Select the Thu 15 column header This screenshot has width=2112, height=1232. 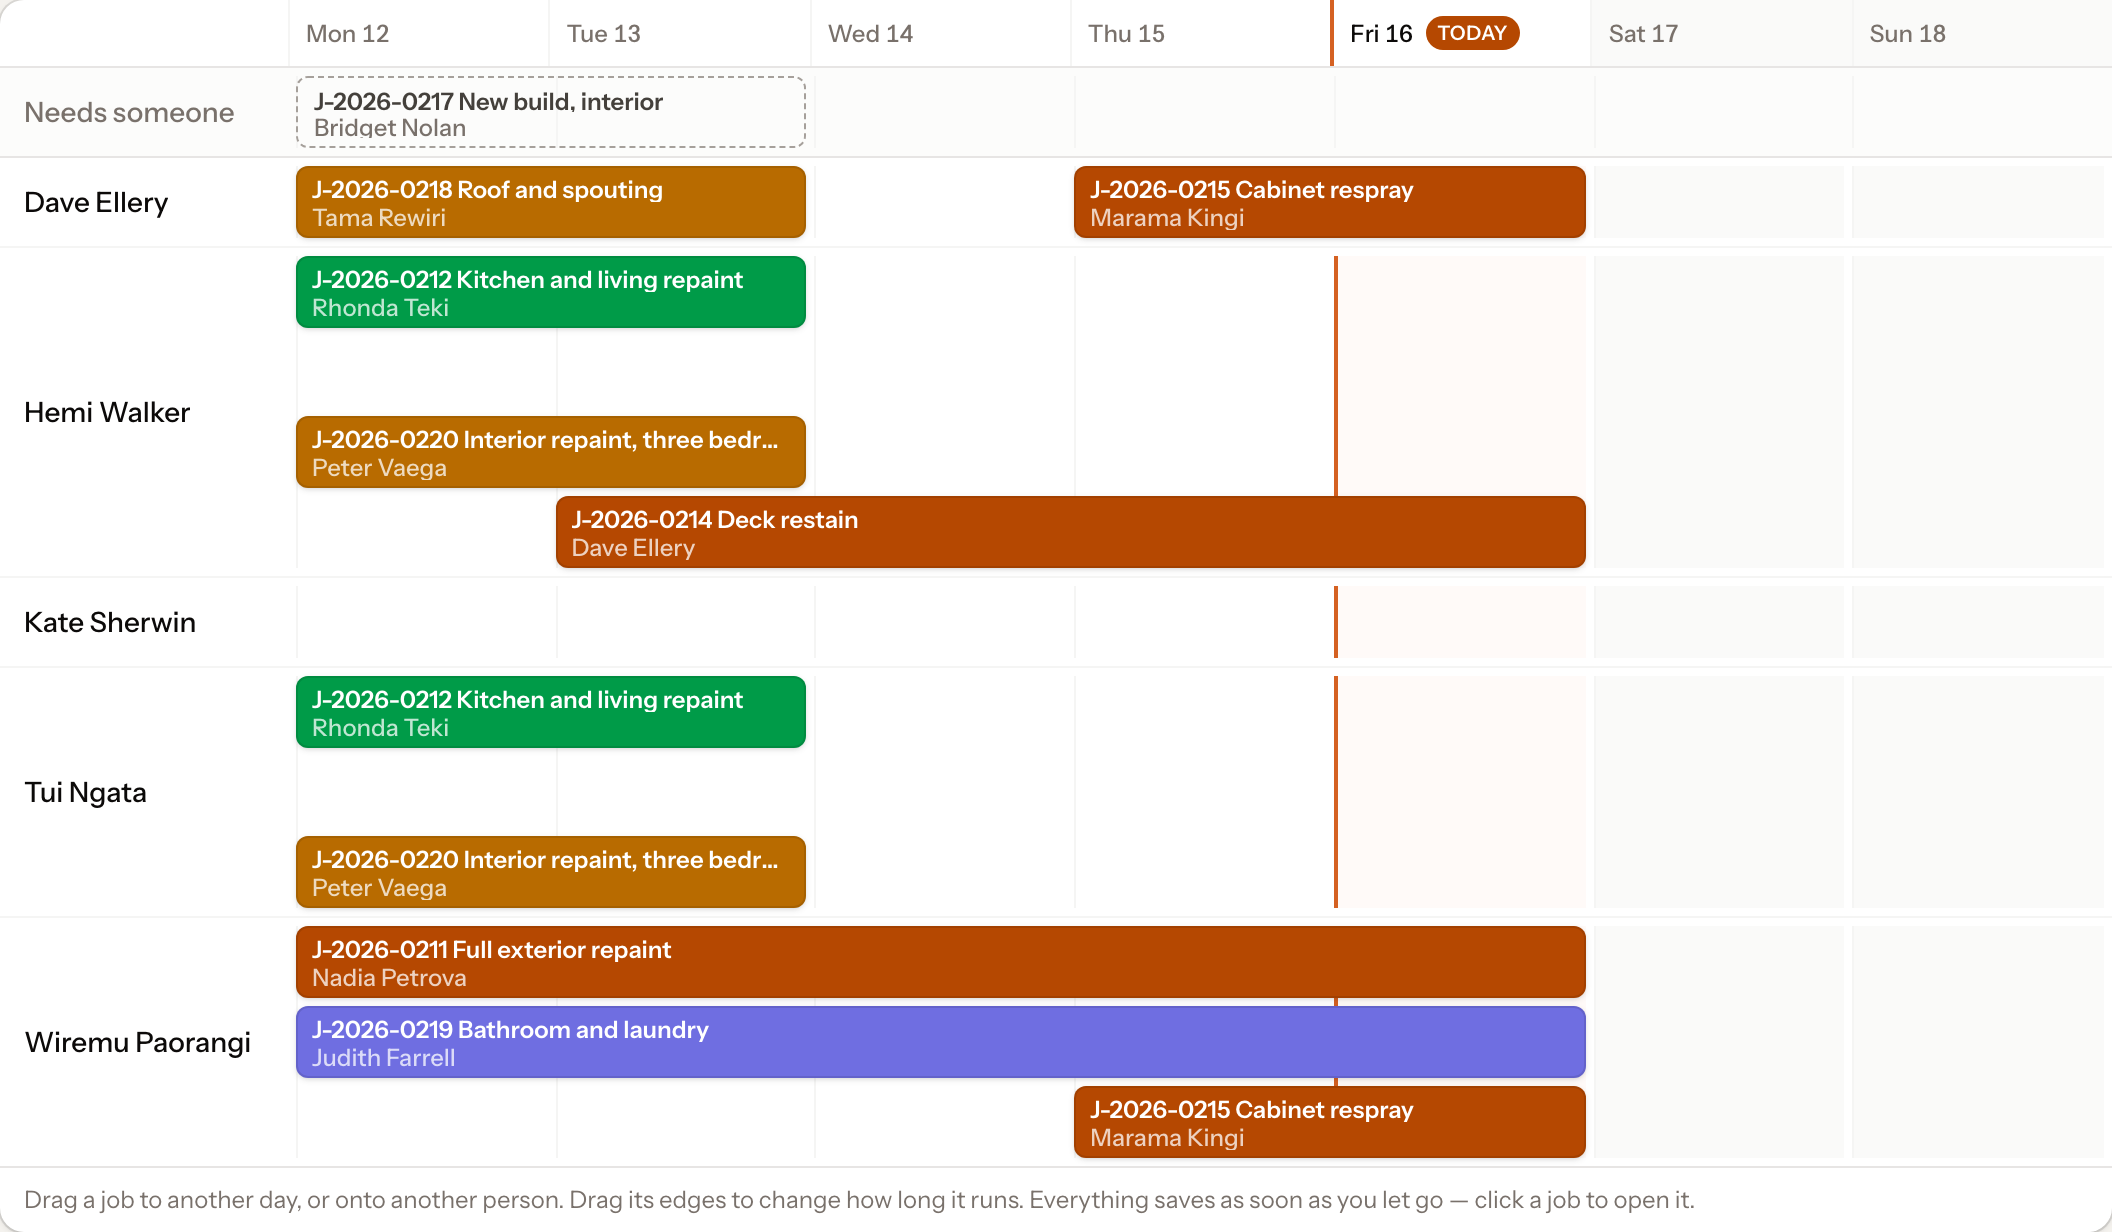[1200, 34]
